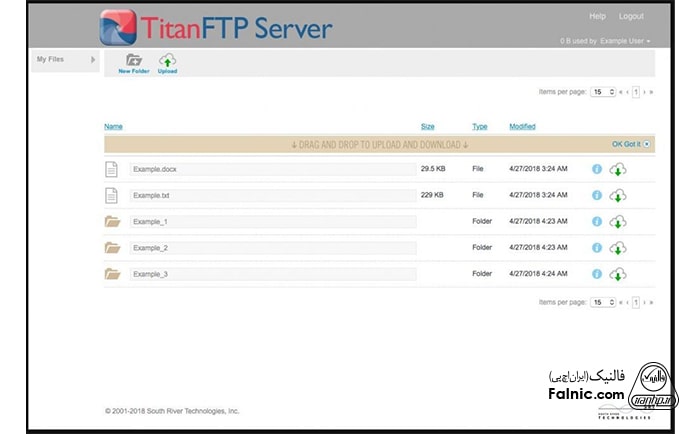This screenshot has width=694, height=434.
Task: Click Logout in the header
Action: (631, 17)
